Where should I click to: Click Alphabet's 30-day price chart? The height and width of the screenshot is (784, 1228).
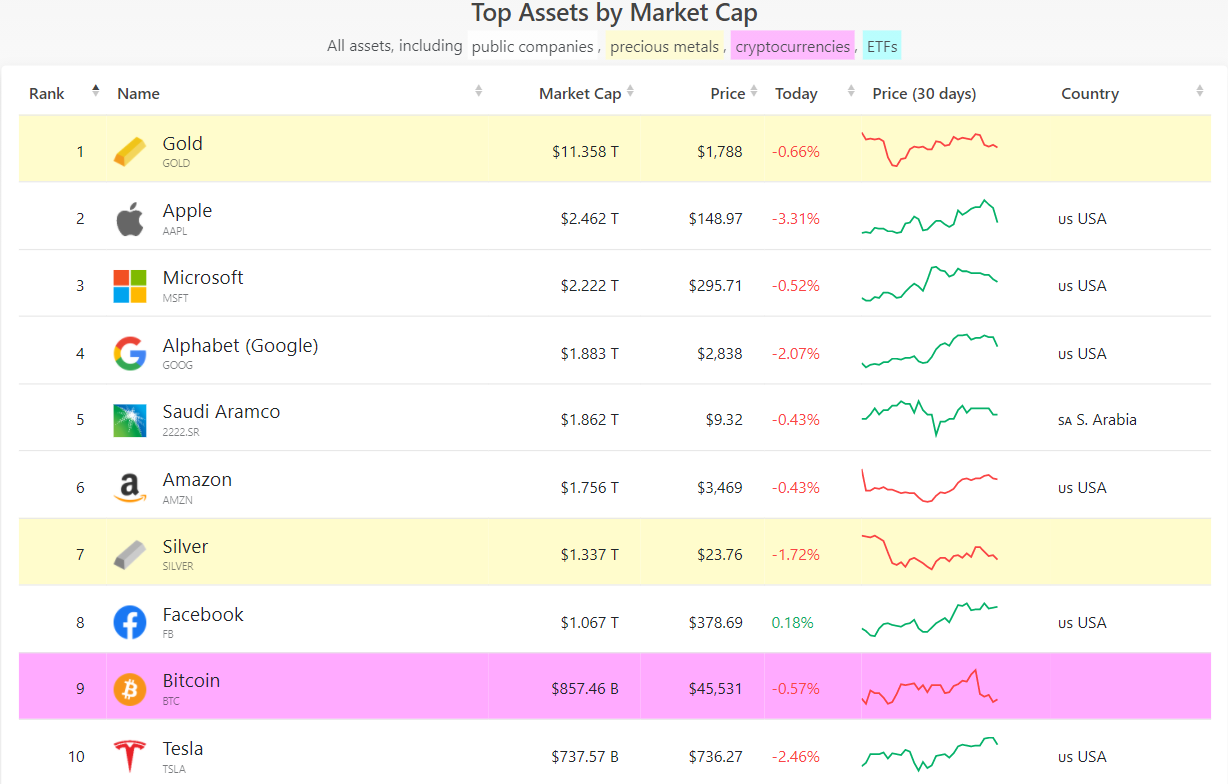(x=930, y=352)
